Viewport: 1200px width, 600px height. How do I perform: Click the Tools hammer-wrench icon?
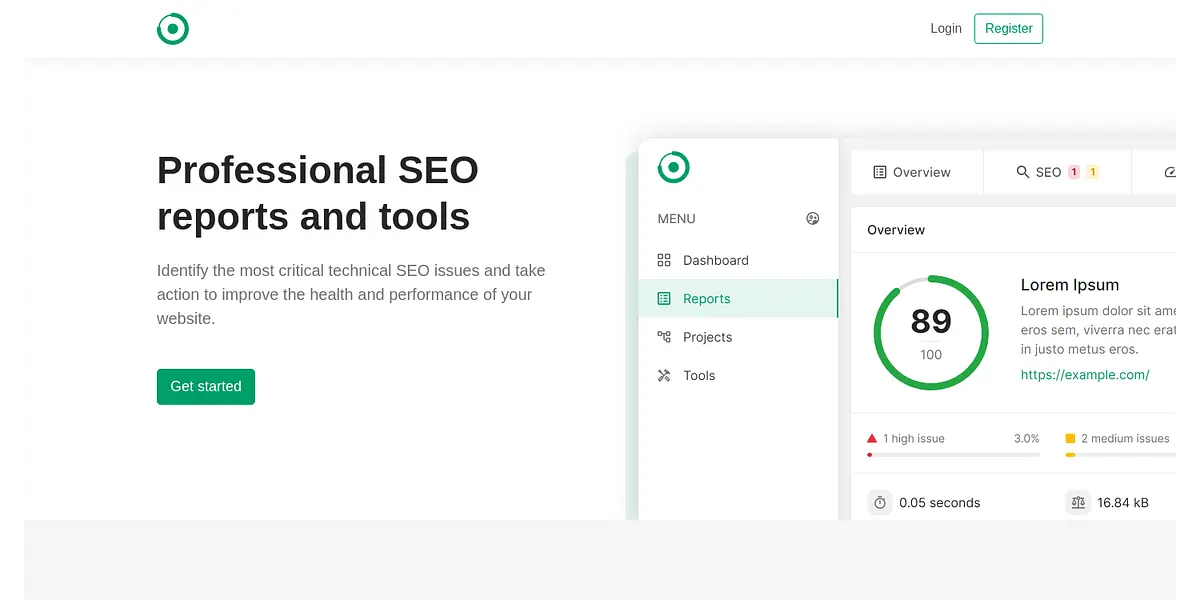pyautogui.click(x=664, y=376)
